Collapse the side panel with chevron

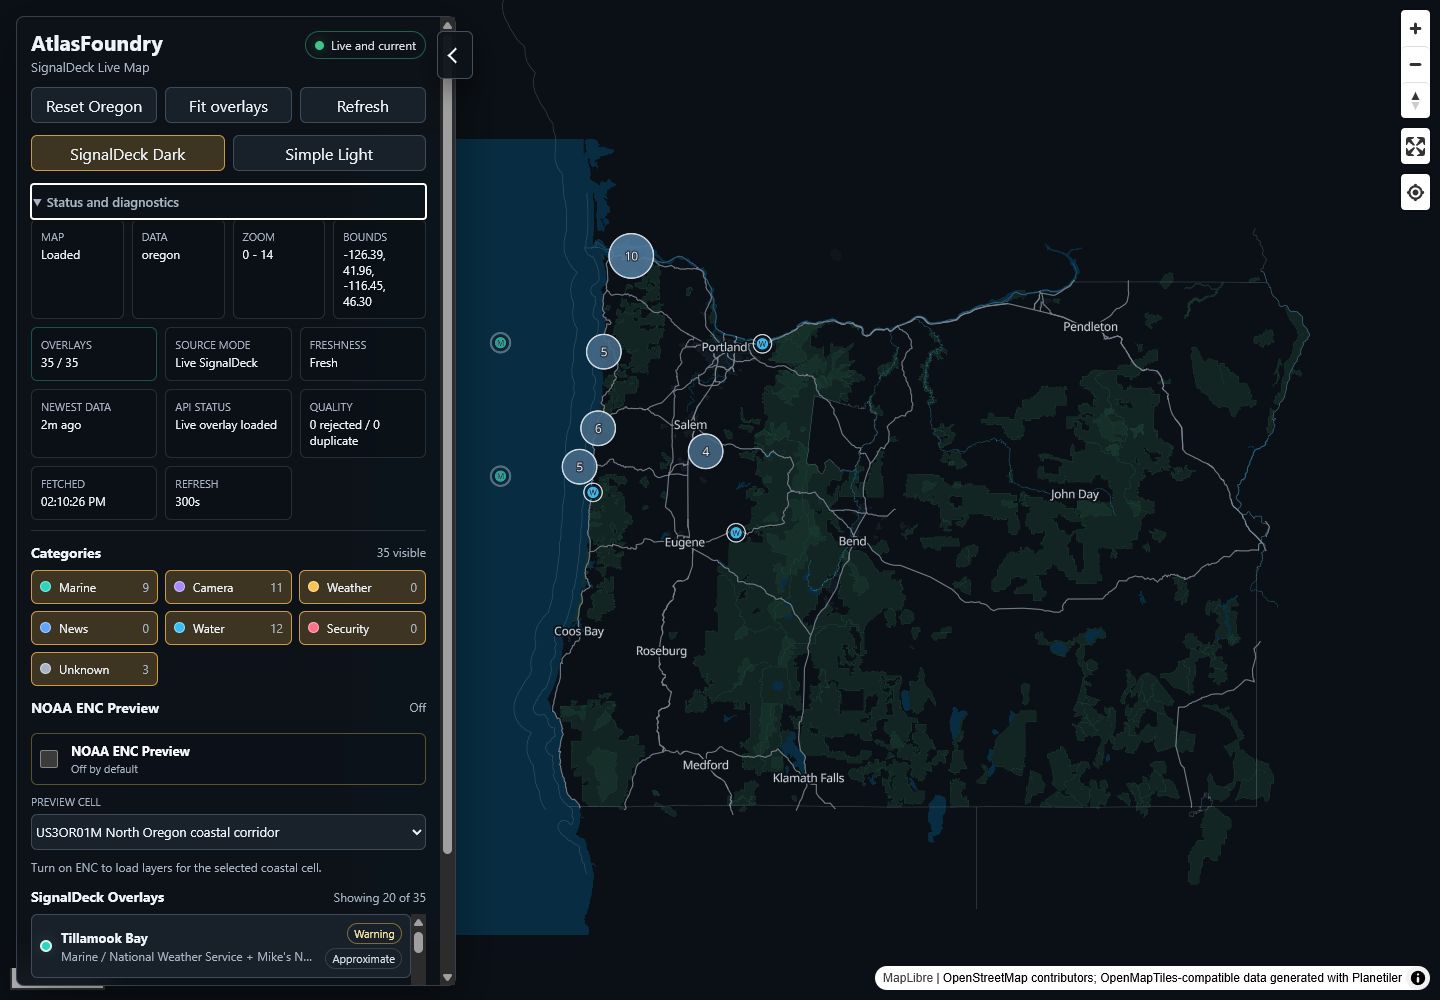(454, 56)
